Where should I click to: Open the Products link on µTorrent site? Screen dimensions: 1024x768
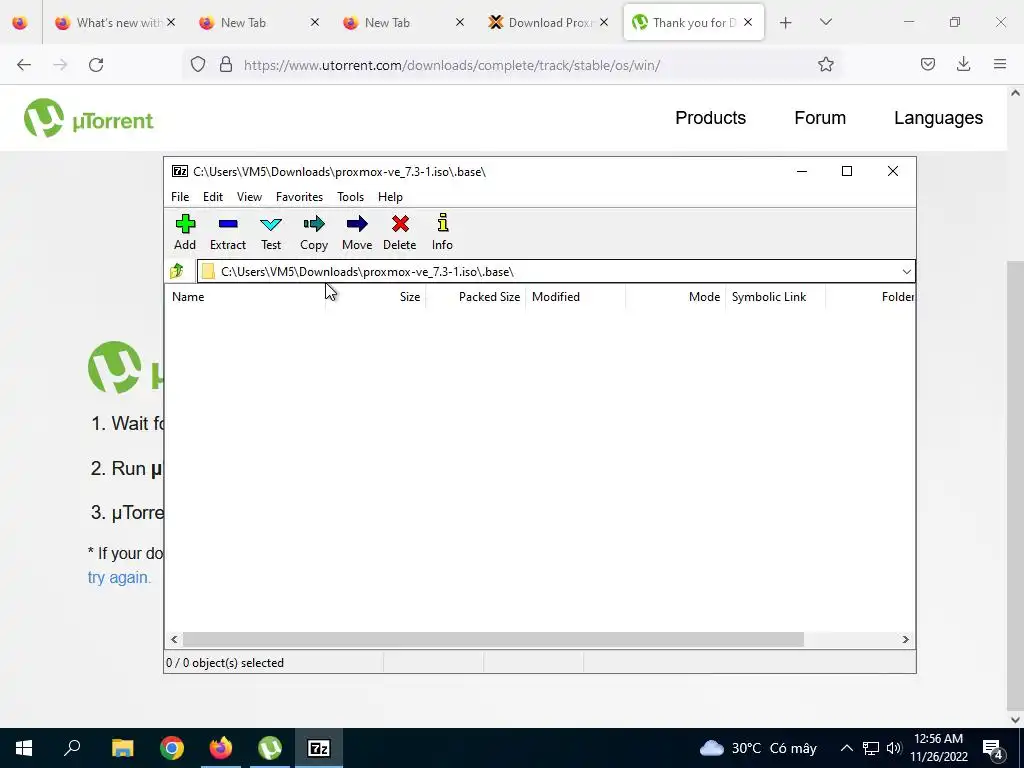pyautogui.click(x=711, y=118)
